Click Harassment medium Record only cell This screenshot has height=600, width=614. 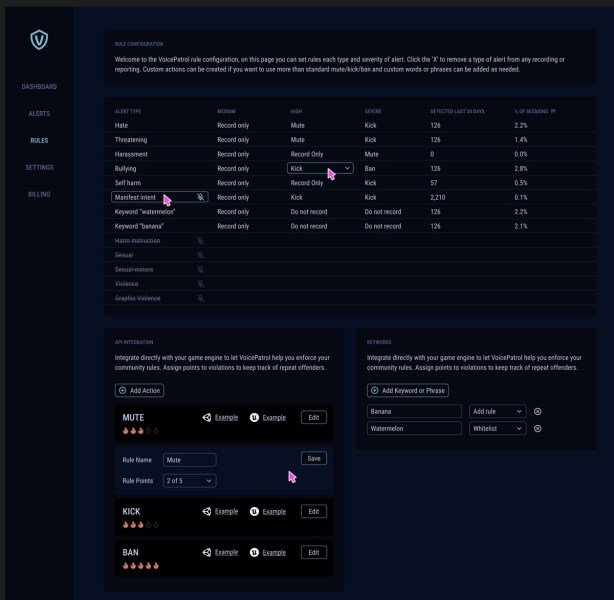click(233, 154)
